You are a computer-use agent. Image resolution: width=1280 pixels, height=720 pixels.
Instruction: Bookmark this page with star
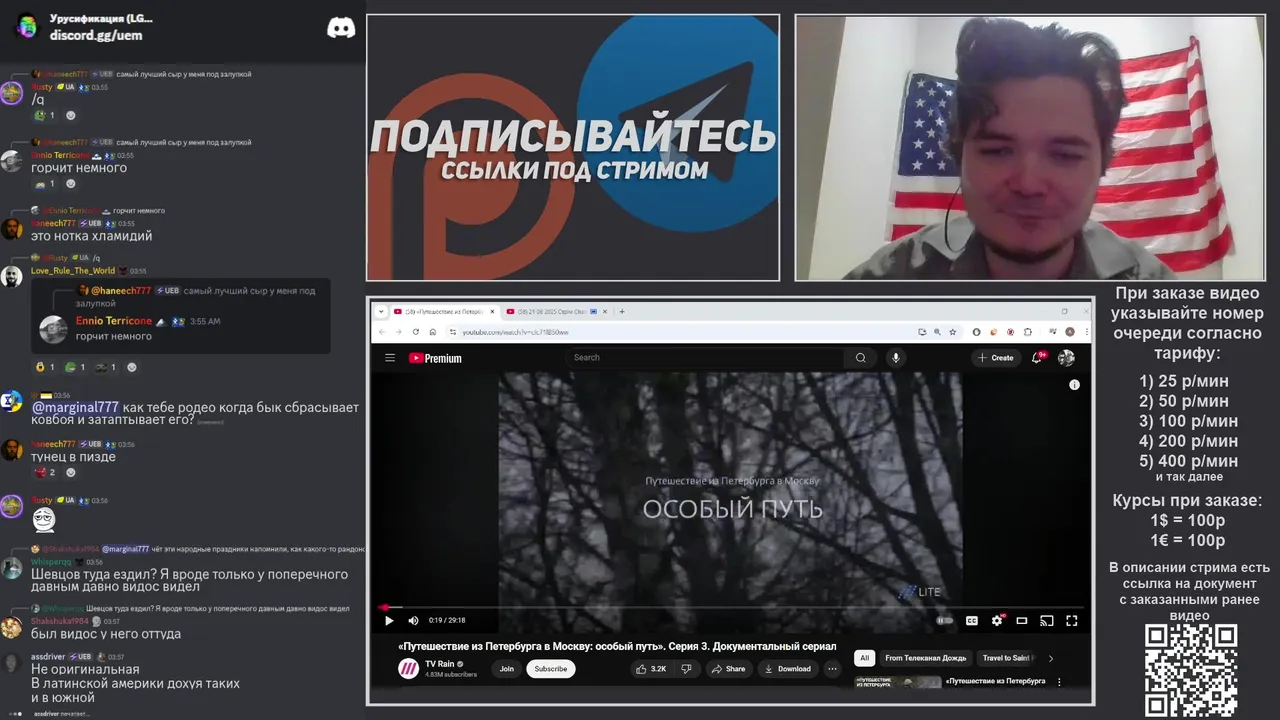pyautogui.click(x=953, y=331)
